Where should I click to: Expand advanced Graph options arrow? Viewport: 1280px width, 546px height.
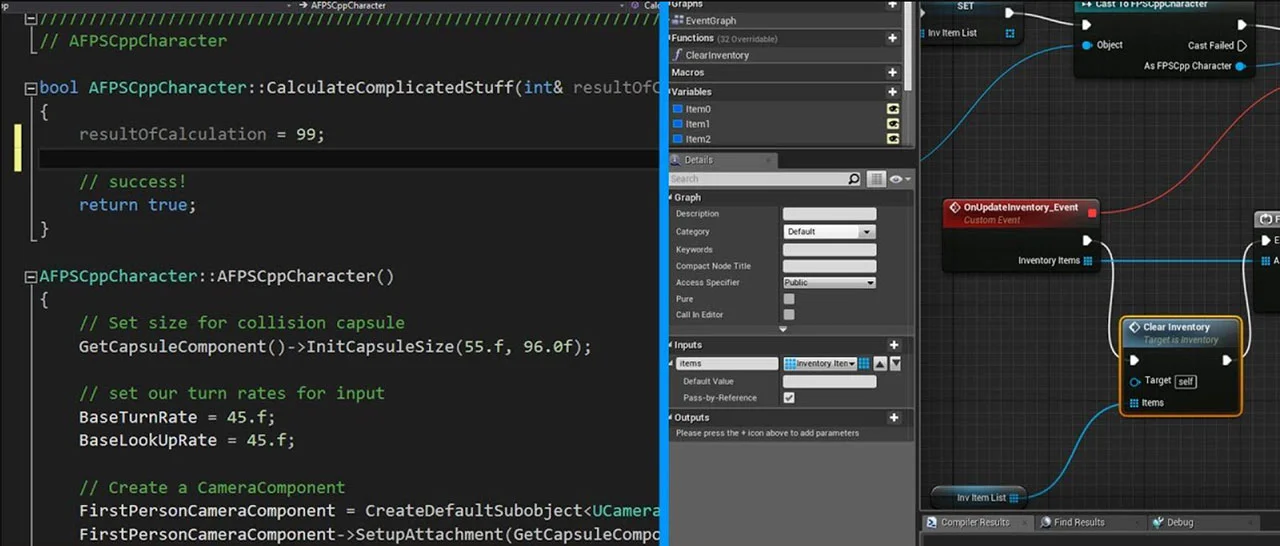783,329
